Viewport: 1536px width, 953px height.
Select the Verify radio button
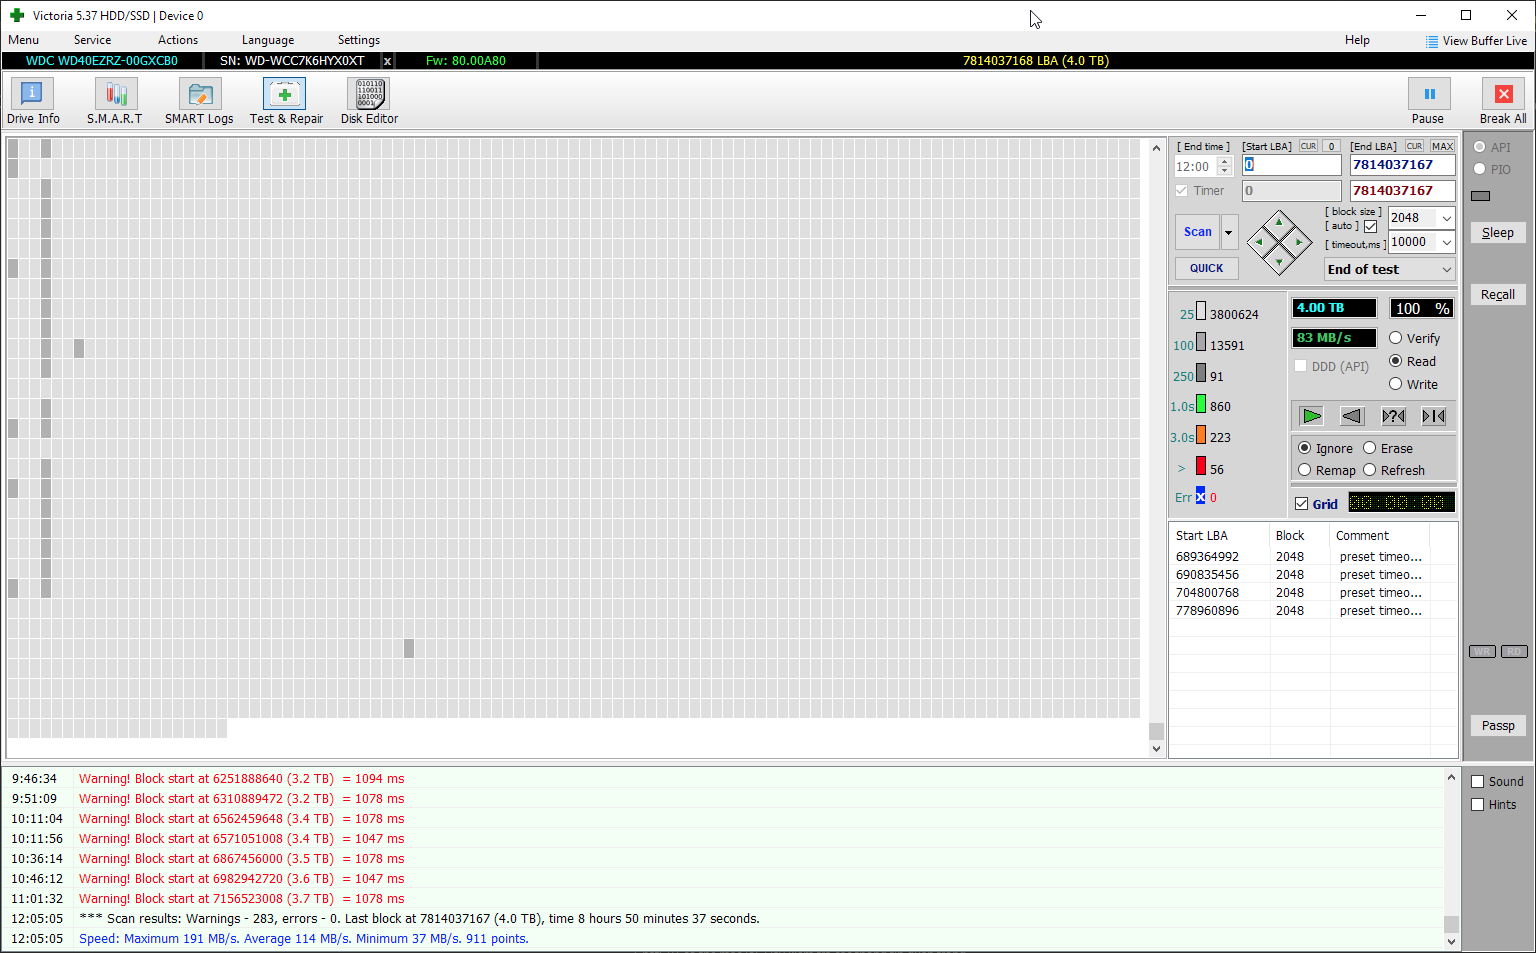click(x=1396, y=338)
